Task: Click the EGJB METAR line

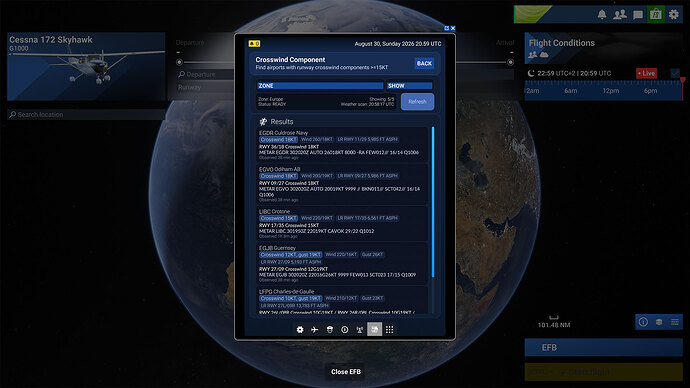Action: tap(337, 275)
